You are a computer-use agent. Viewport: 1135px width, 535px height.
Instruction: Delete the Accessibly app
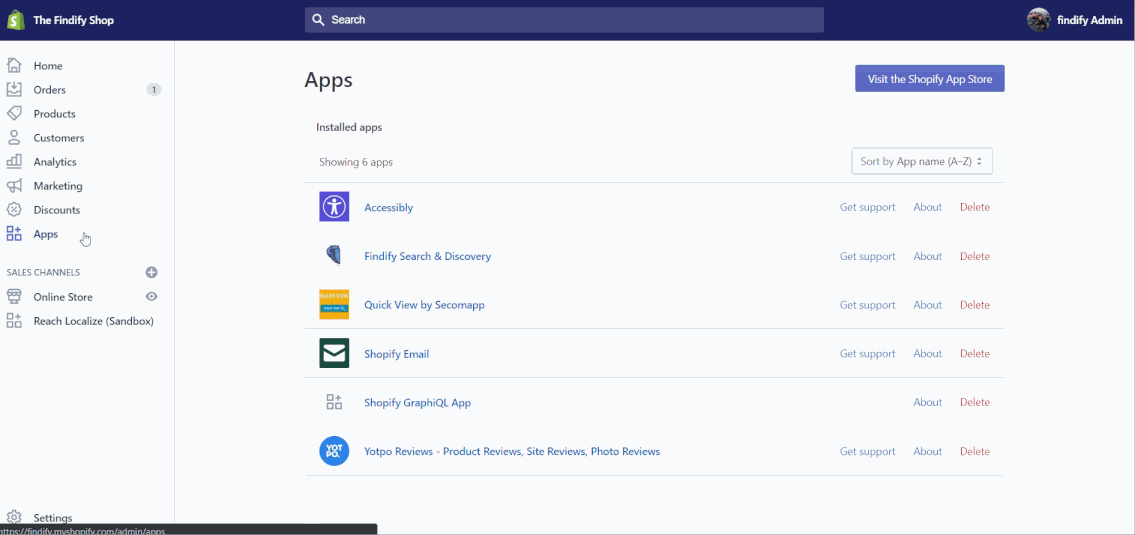click(974, 207)
